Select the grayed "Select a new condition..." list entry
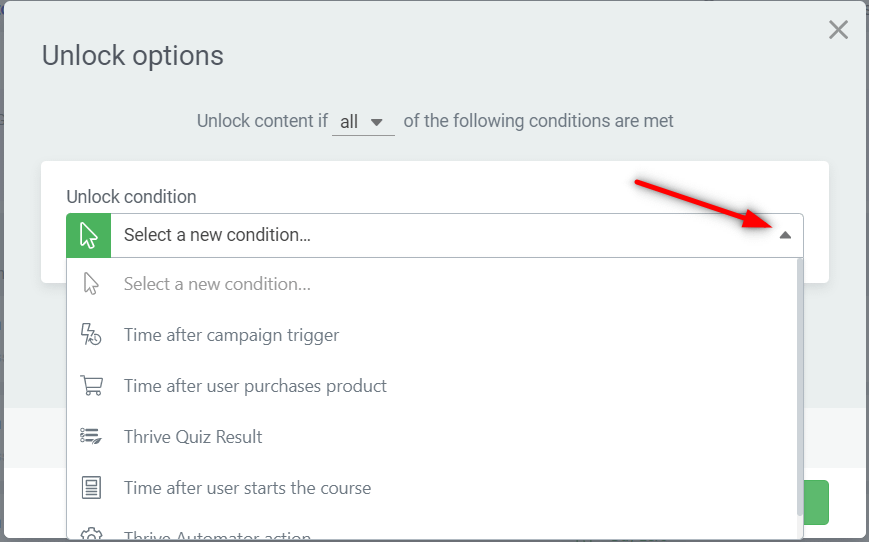 point(217,284)
